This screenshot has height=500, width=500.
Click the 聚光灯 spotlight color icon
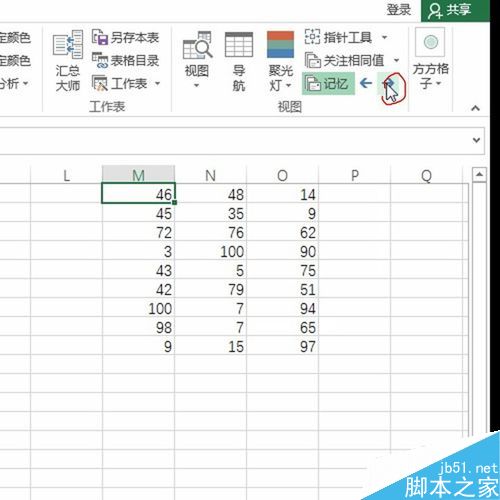tap(280, 45)
